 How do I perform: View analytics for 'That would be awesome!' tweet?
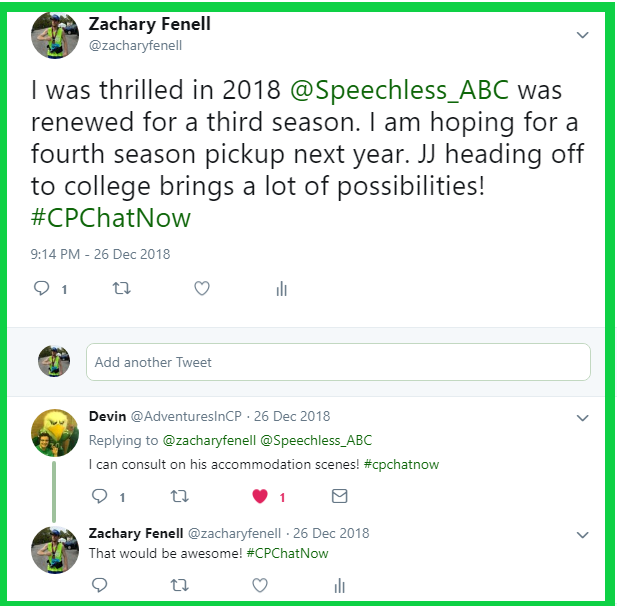tap(339, 585)
